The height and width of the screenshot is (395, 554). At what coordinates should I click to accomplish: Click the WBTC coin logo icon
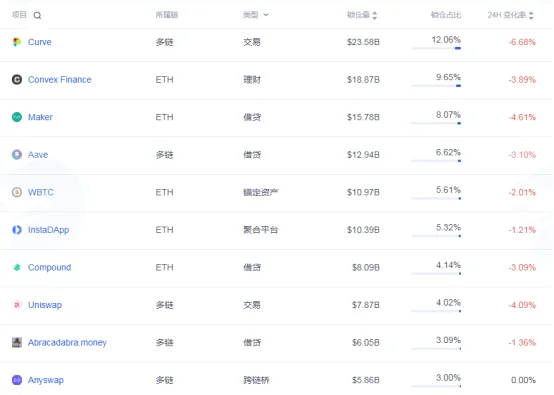coord(17,192)
